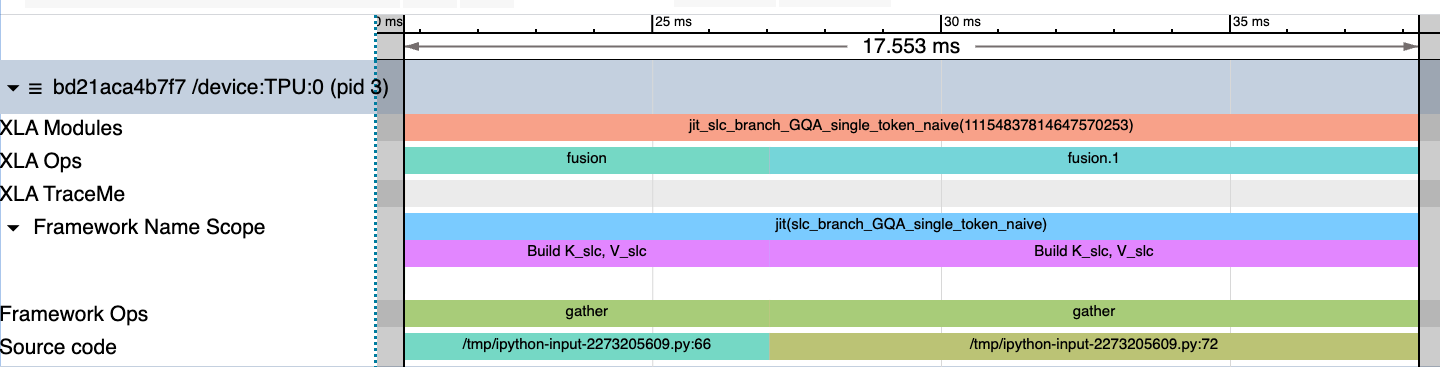The width and height of the screenshot is (1440, 367).
Task: Open the hamburger menu beside bd21aca4b7f7
Action: pyautogui.click(x=34, y=88)
